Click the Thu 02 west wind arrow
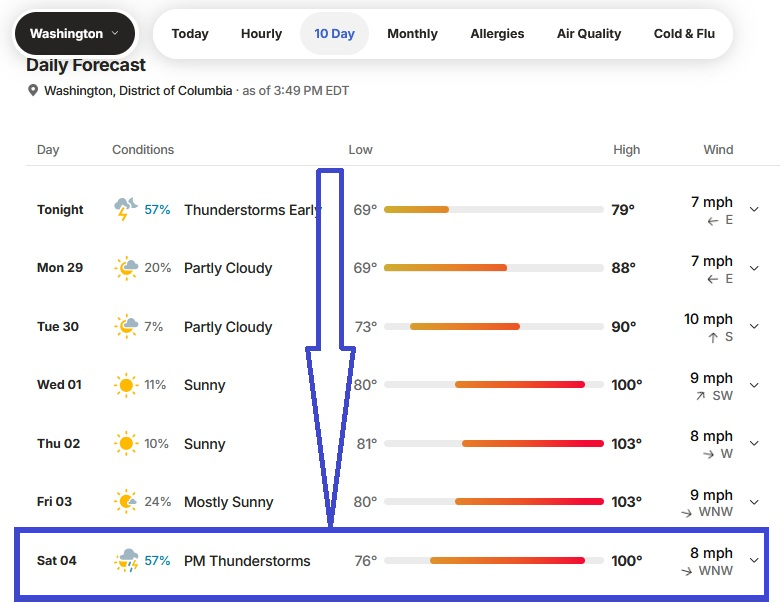 [x=708, y=454]
